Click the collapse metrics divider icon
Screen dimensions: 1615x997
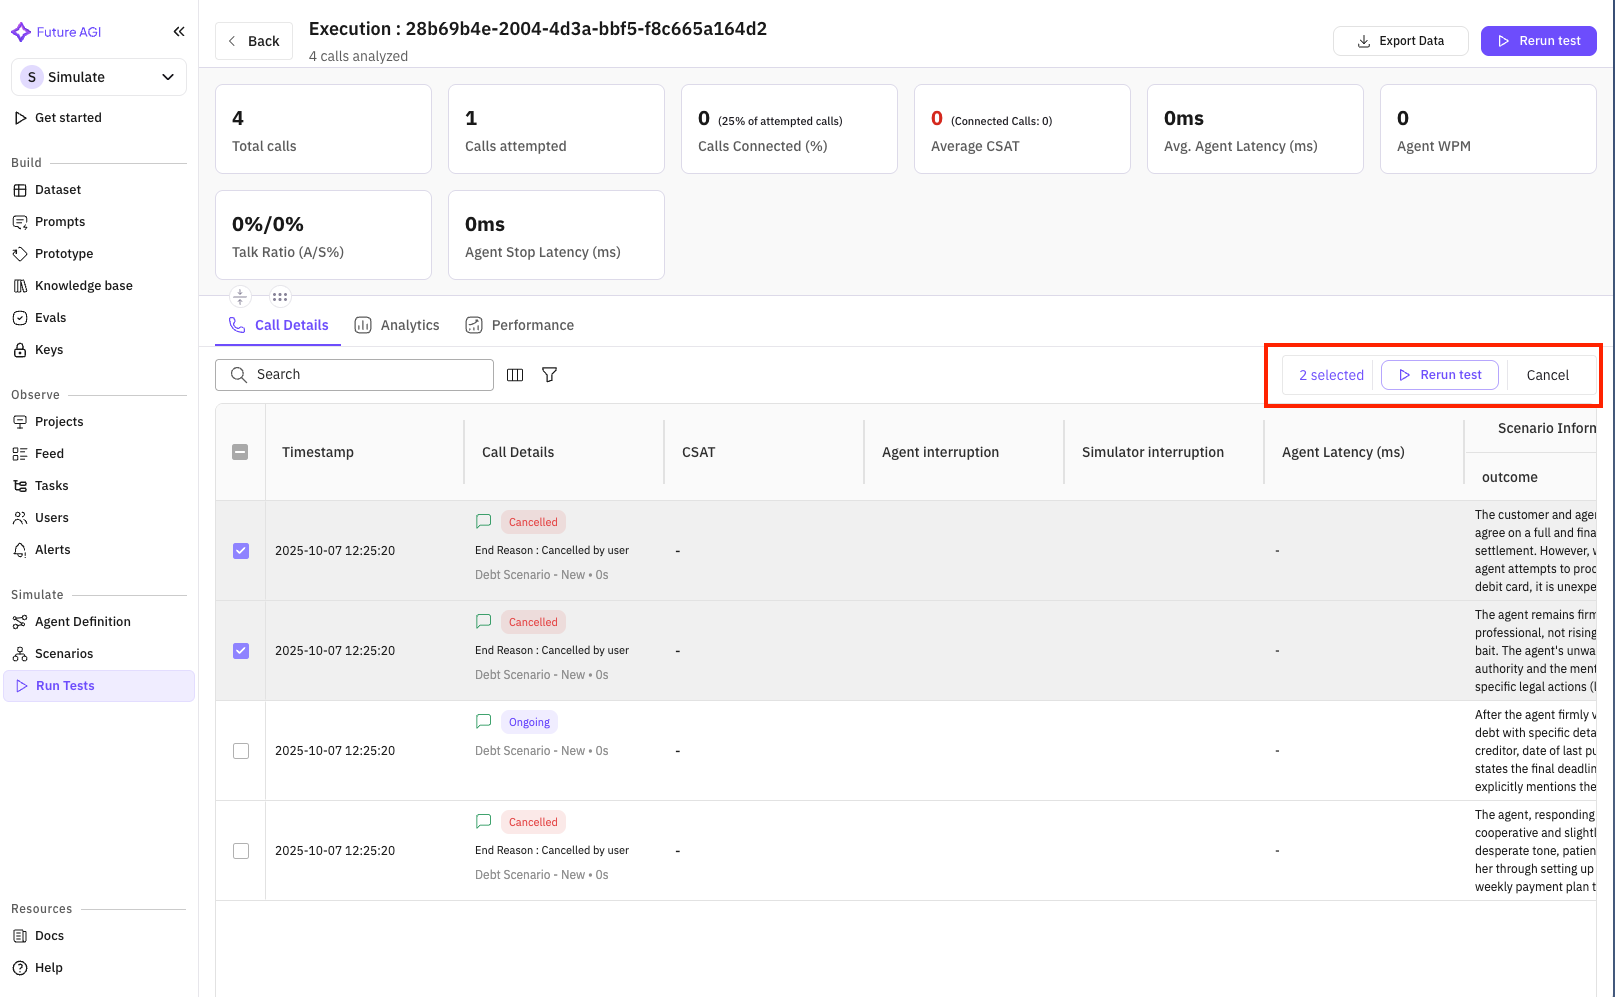240,296
